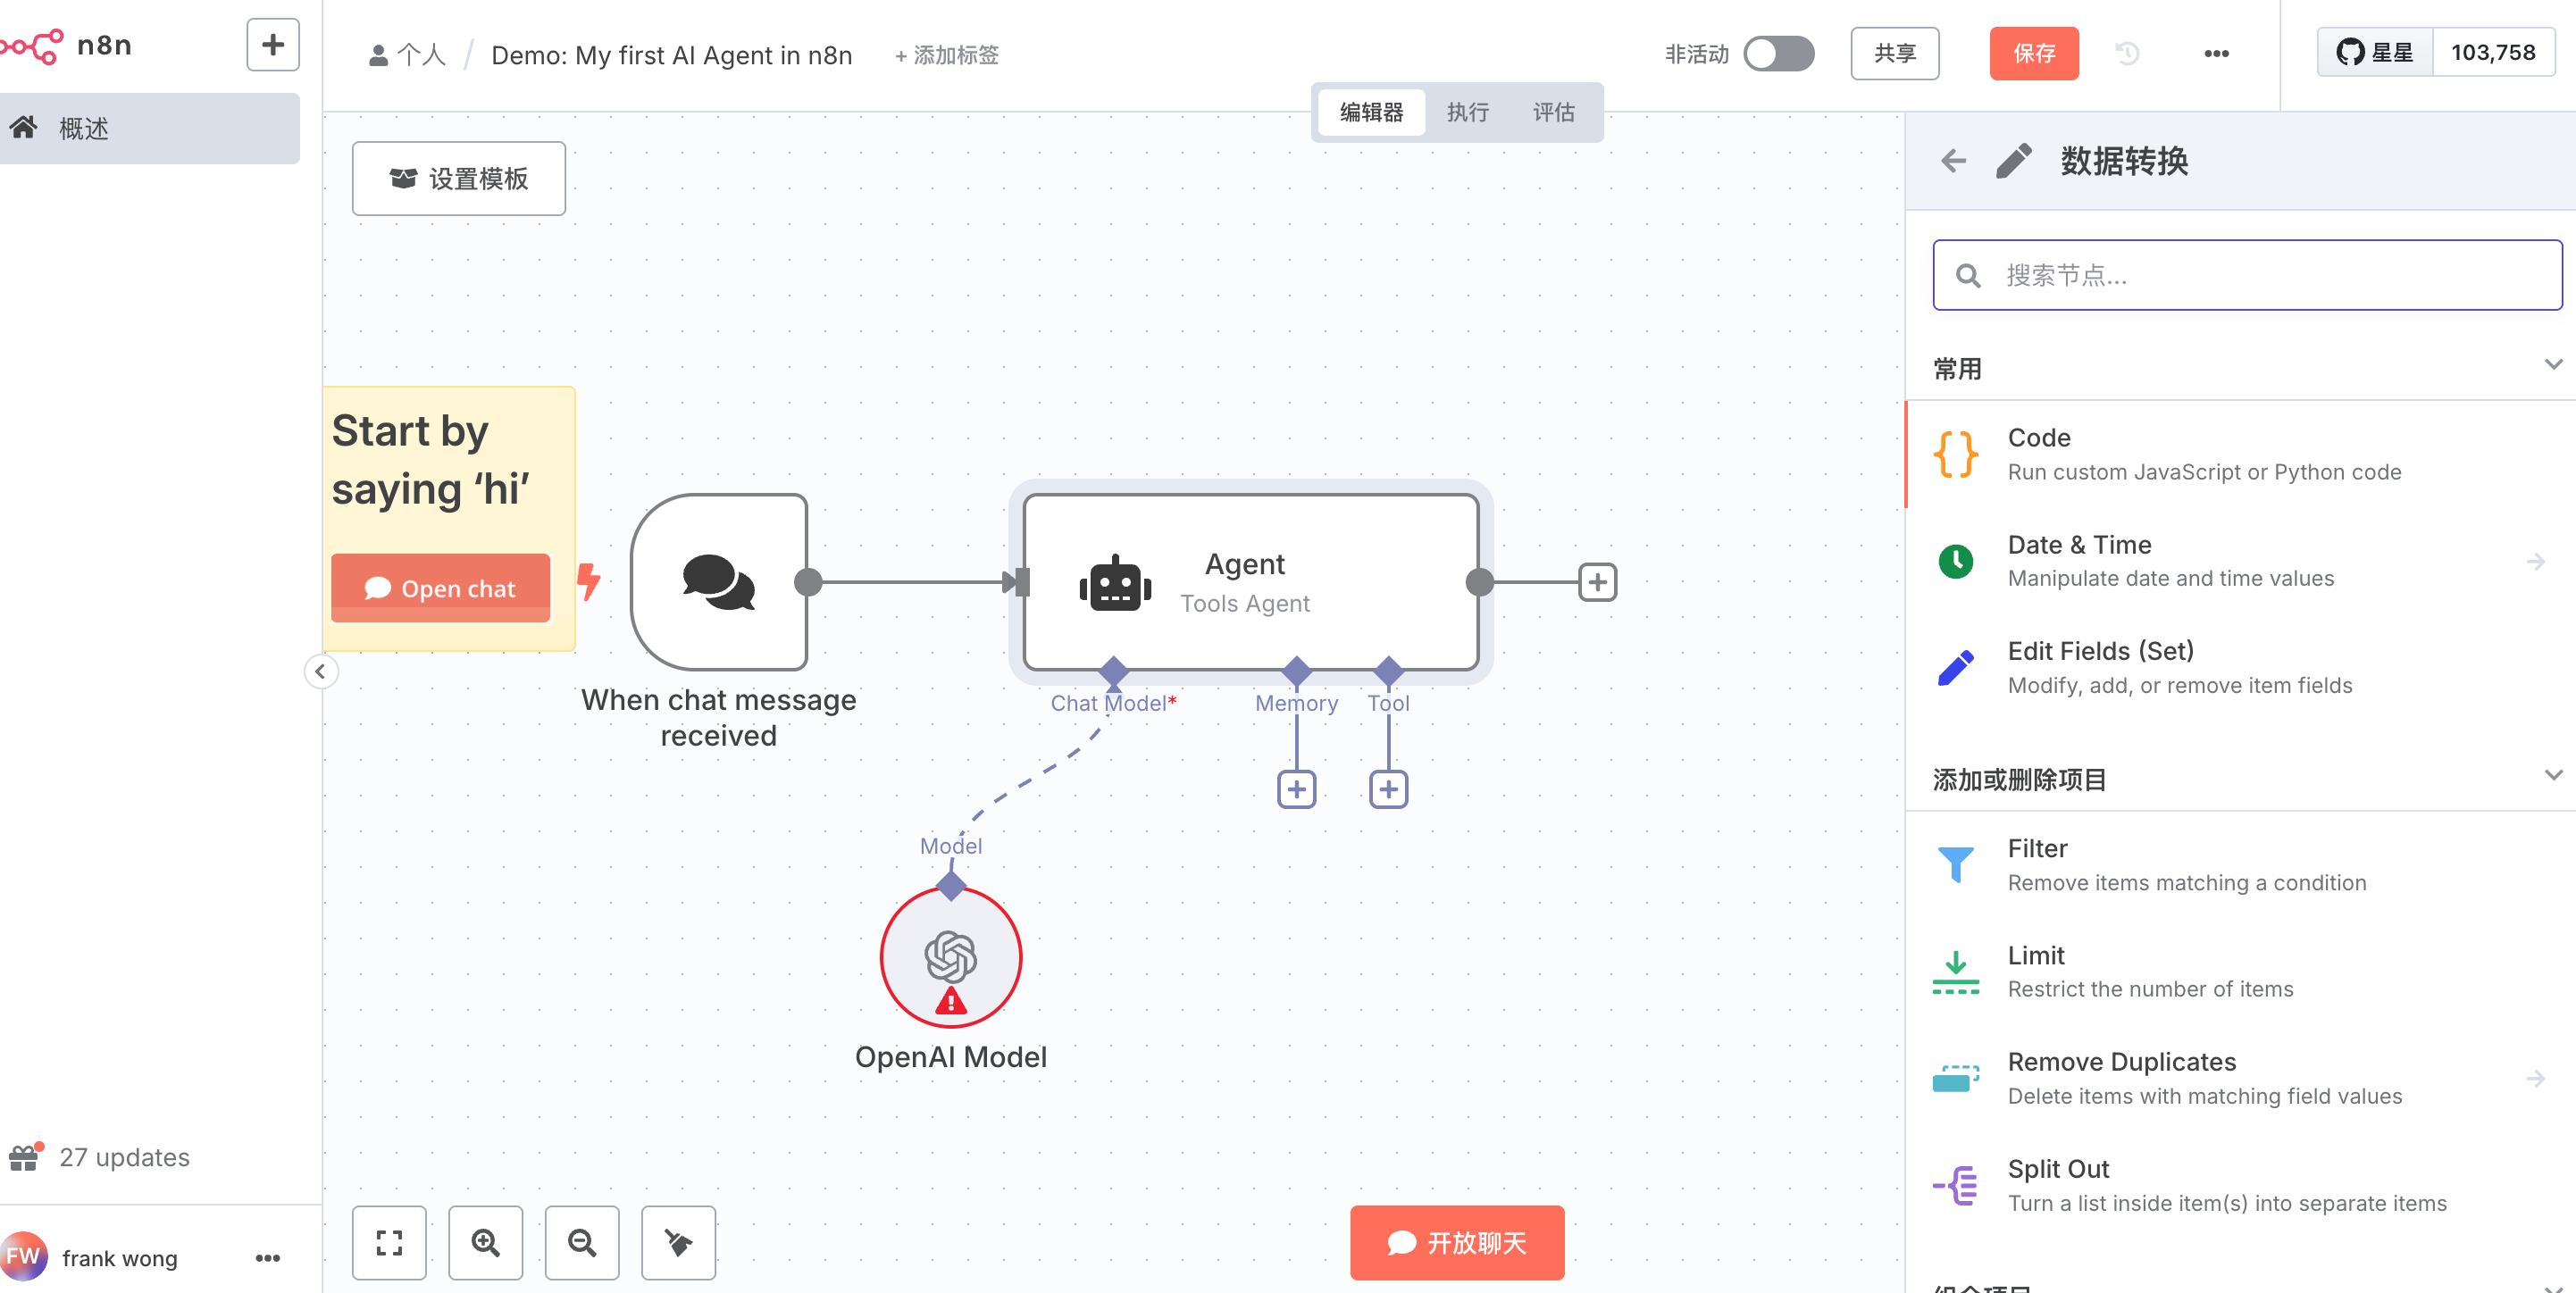2576x1293 pixels.
Task: Click the tidy up broom button
Action: (679, 1243)
